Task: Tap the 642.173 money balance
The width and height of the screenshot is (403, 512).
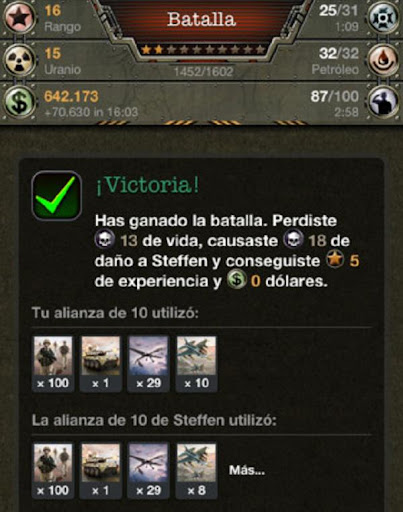Action: (71, 96)
